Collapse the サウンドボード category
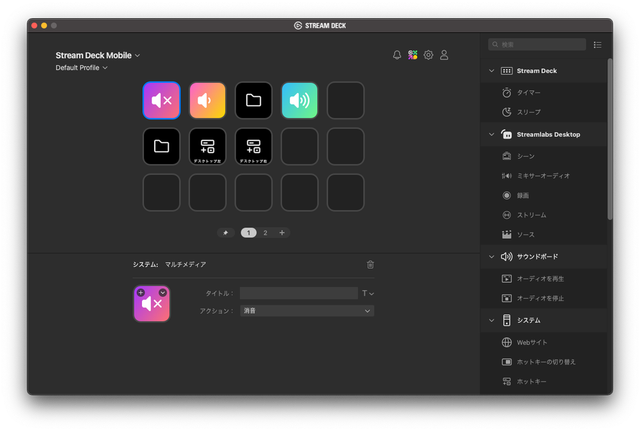Screen dimensions: 640x431 pos(491,257)
